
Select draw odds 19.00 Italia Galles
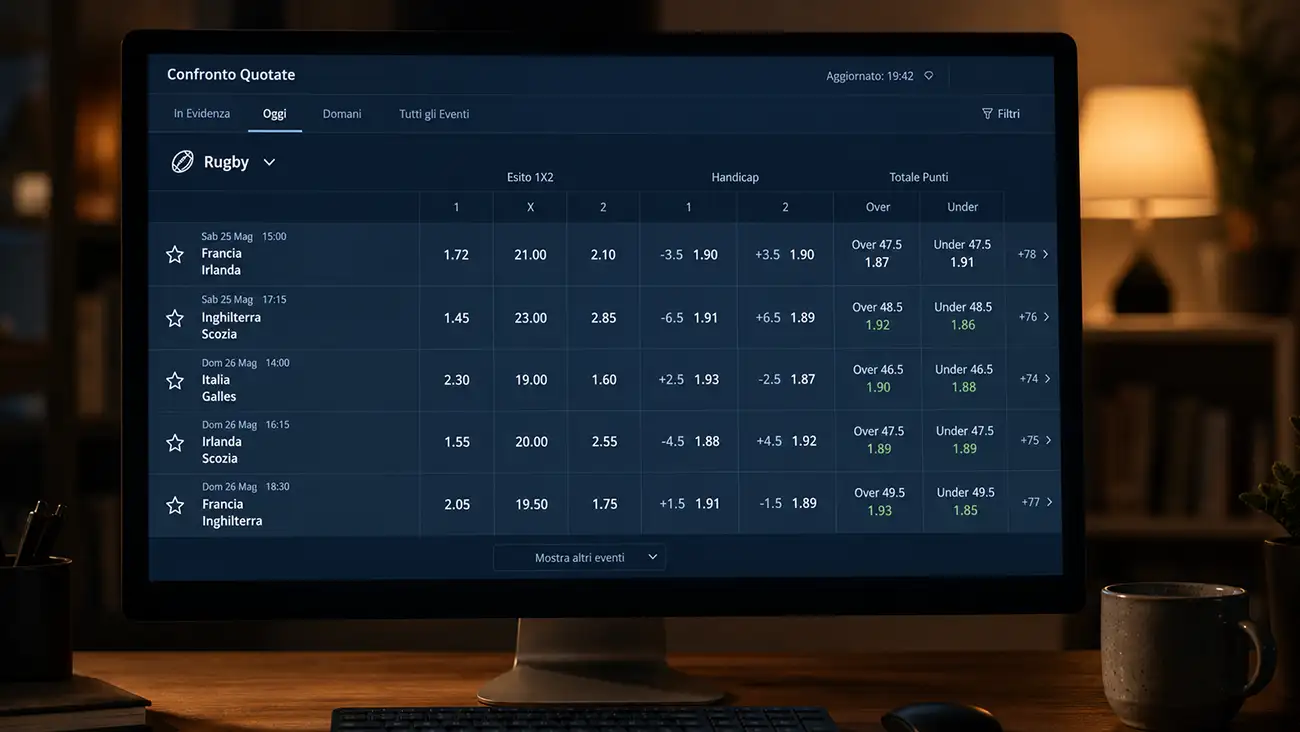[x=531, y=380]
